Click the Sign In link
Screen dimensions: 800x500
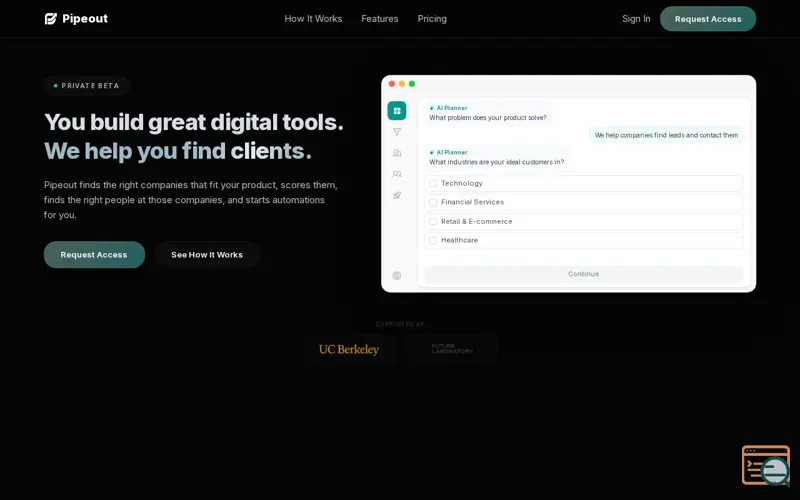636,19
